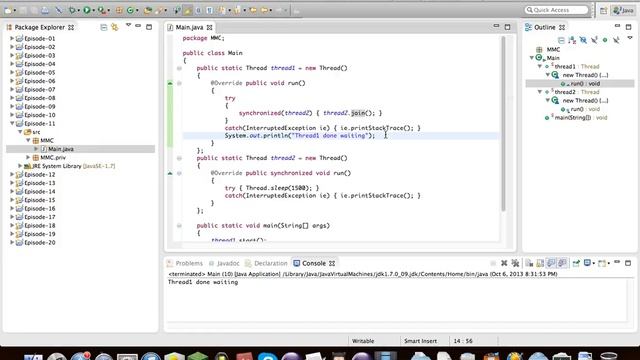Click the Open Type folder icon

click(x=147, y=10)
